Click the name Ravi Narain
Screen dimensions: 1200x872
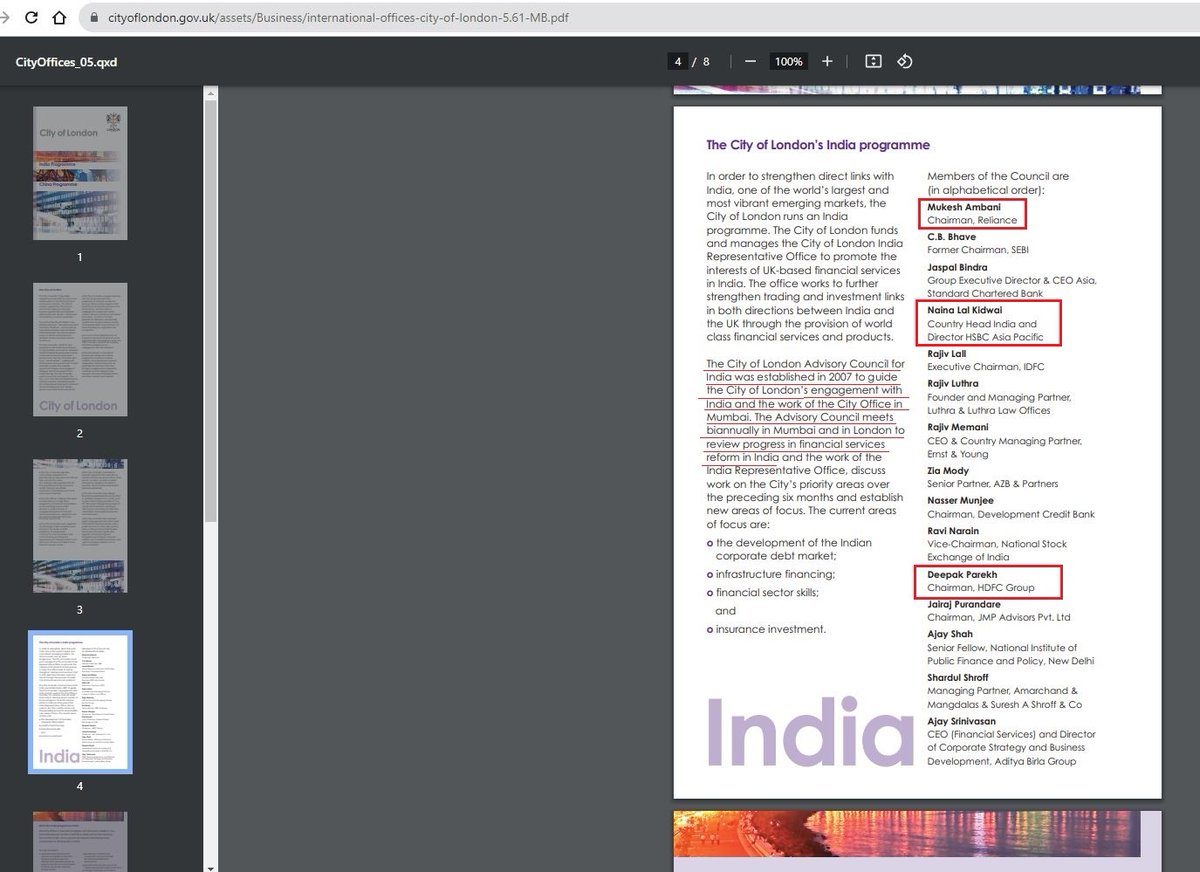click(953, 531)
